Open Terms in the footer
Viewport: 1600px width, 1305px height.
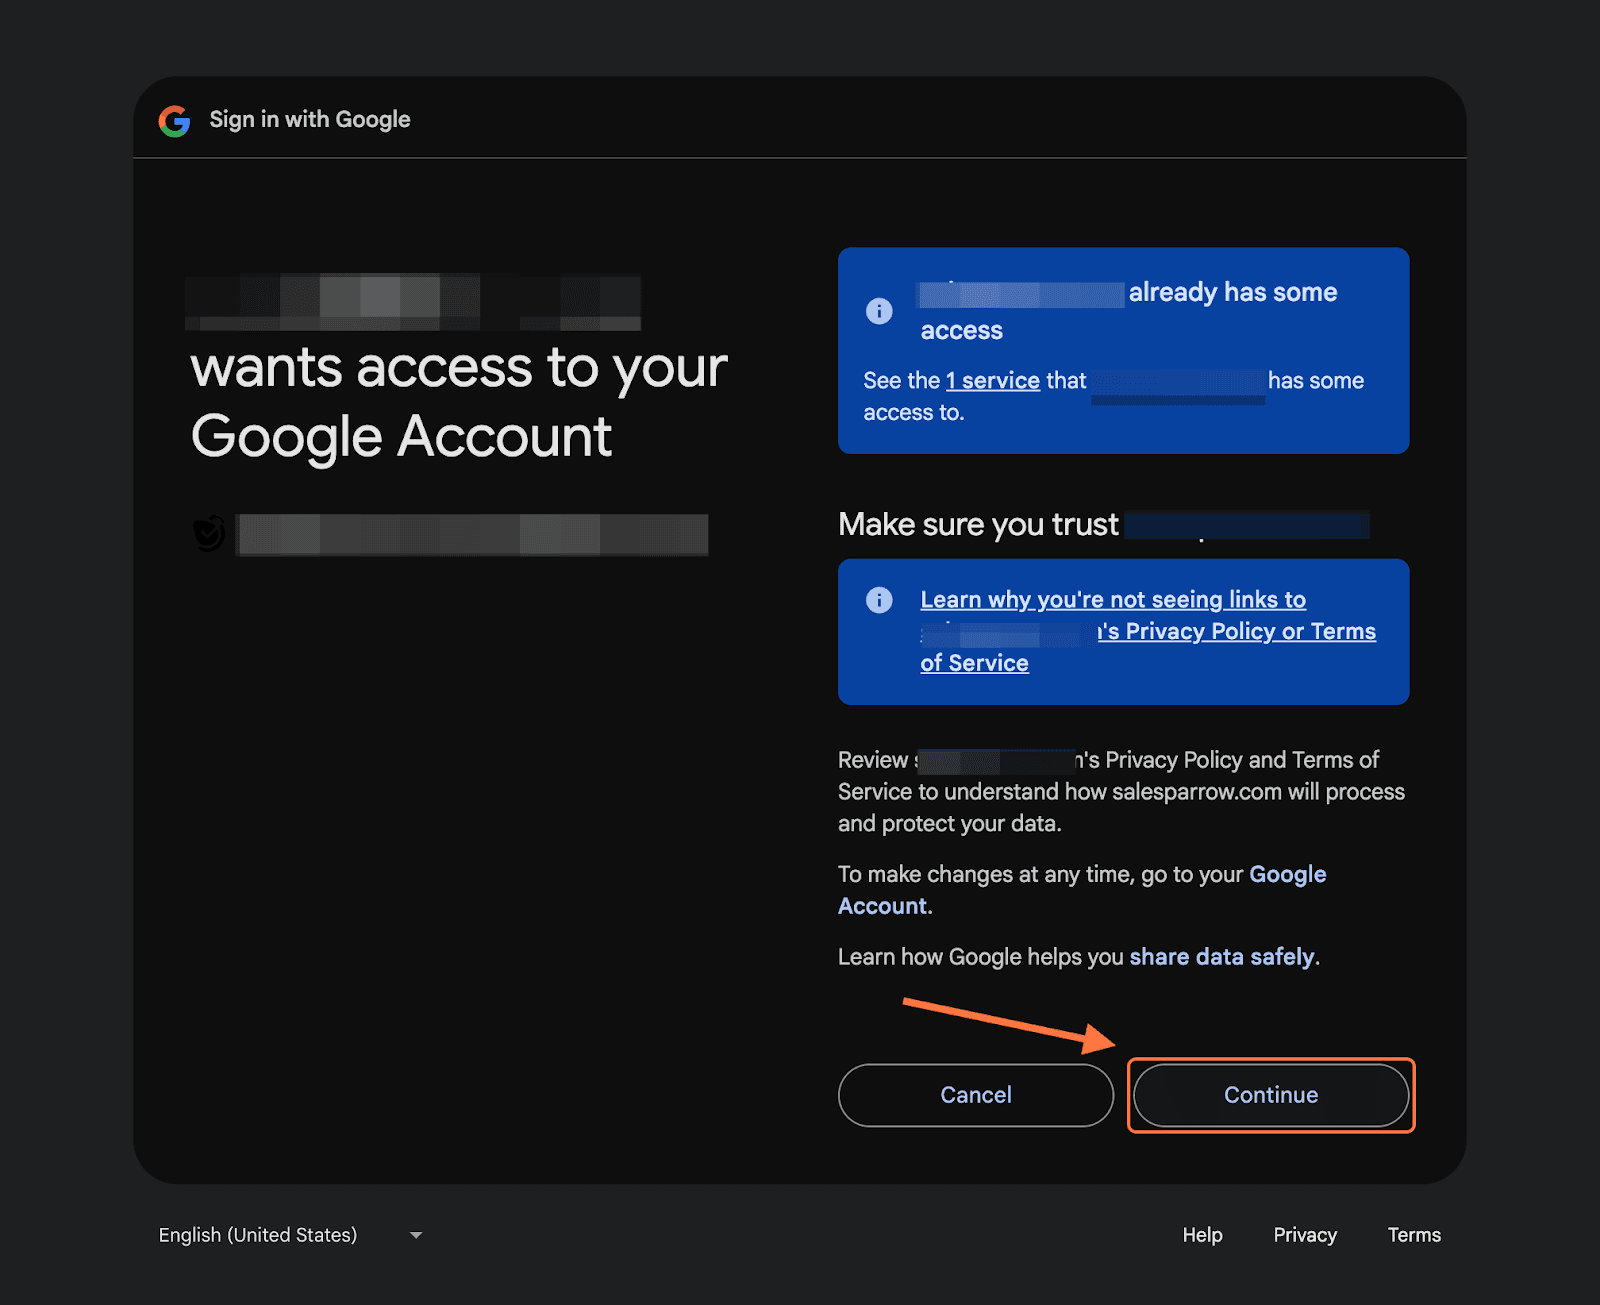(1413, 1235)
